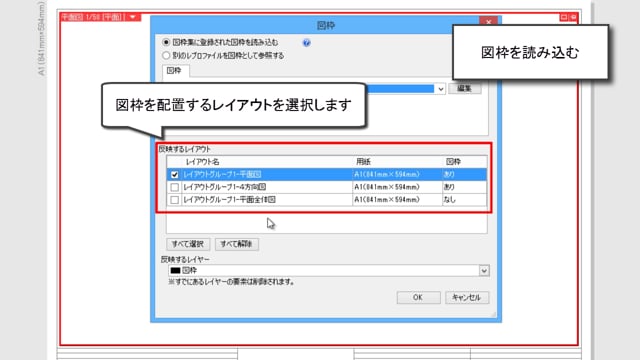Click the 編集 button
Image resolution: width=640 pixels, height=360 pixels.
tap(464, 88)
